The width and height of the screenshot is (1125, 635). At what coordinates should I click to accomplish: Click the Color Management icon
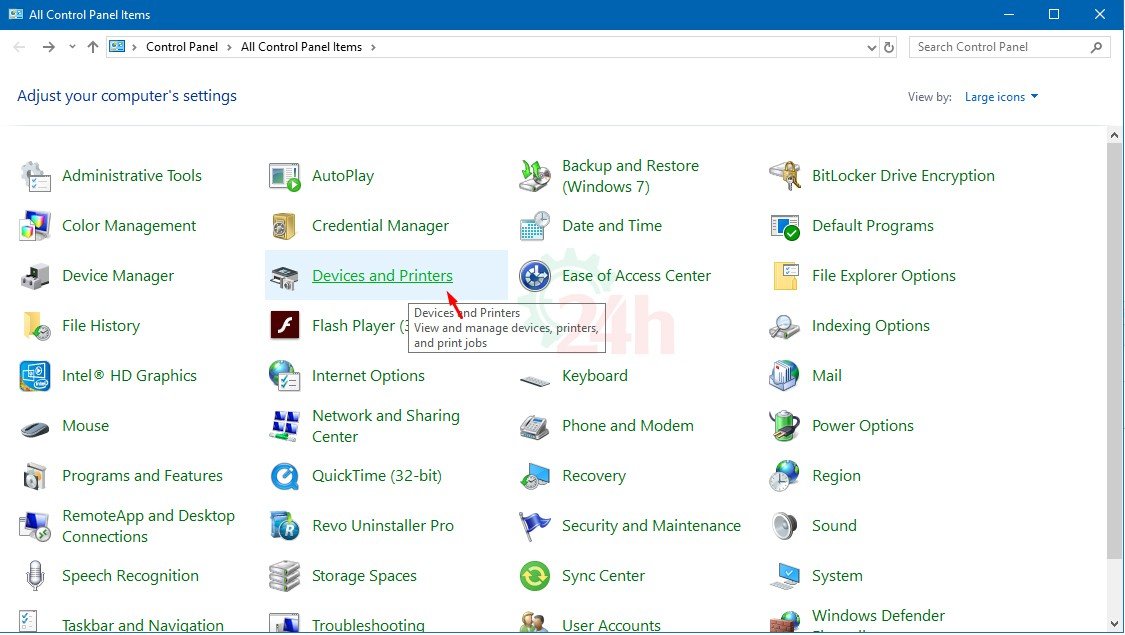(35, 226)
